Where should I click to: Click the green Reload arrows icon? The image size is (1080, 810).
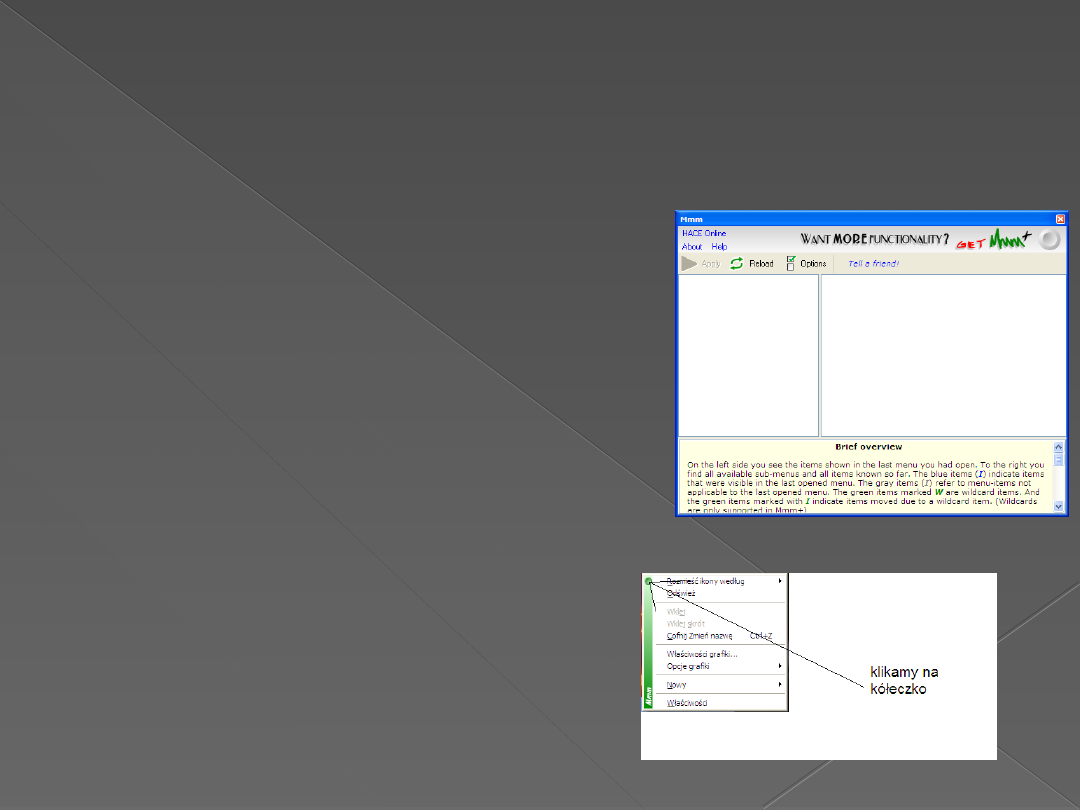737,264
